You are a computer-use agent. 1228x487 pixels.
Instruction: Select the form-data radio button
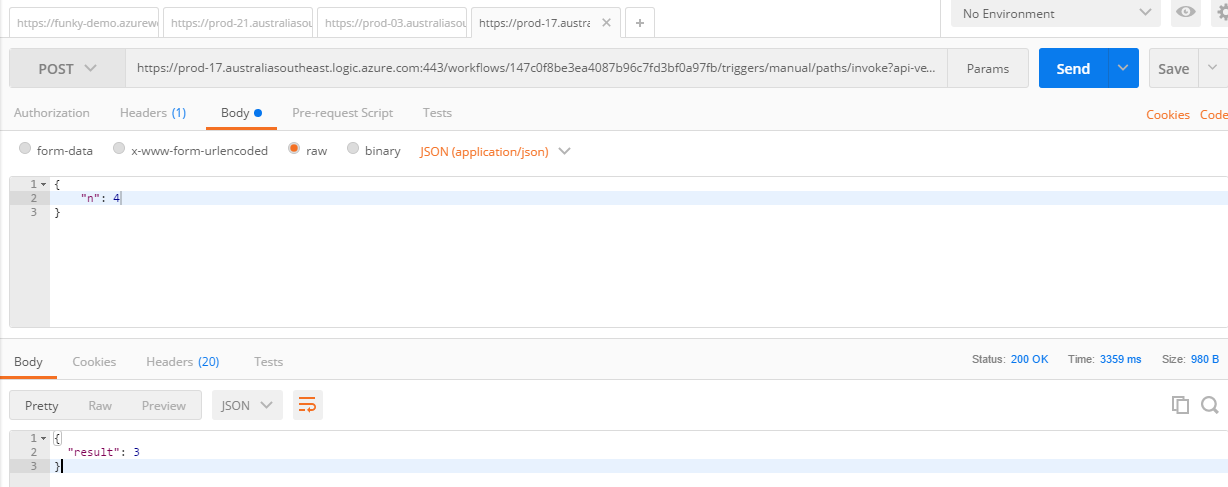coord(26,150)
